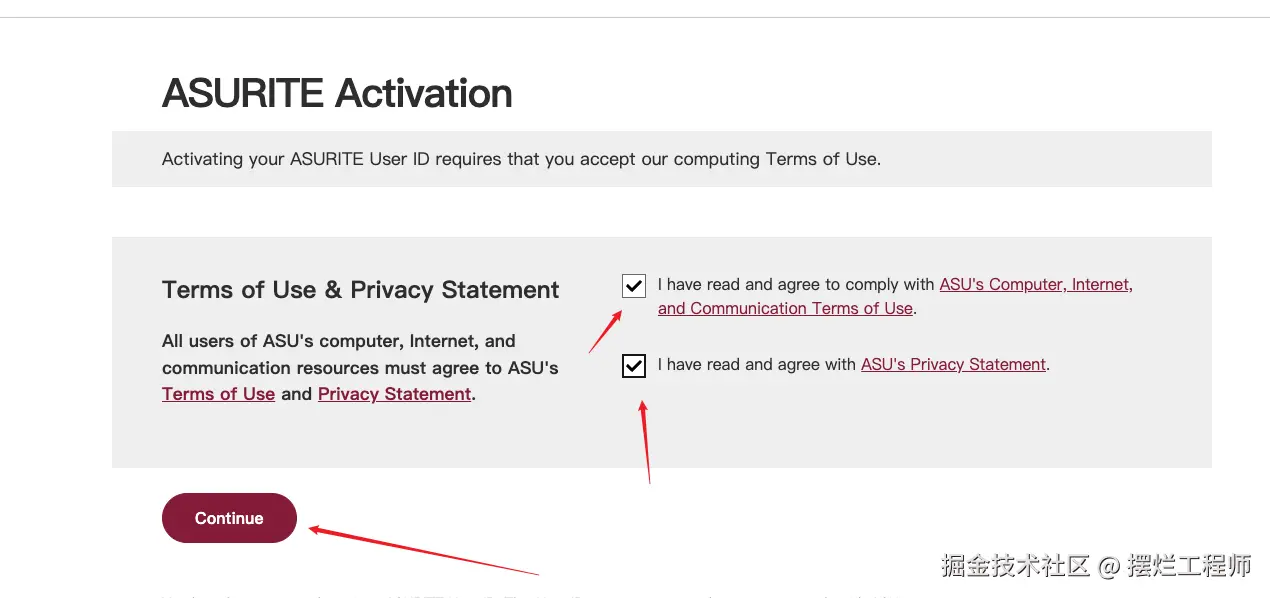1270x598 pixels.
Task: Click the red arrow pointing at the first checkbox
Action: [606, 332]
